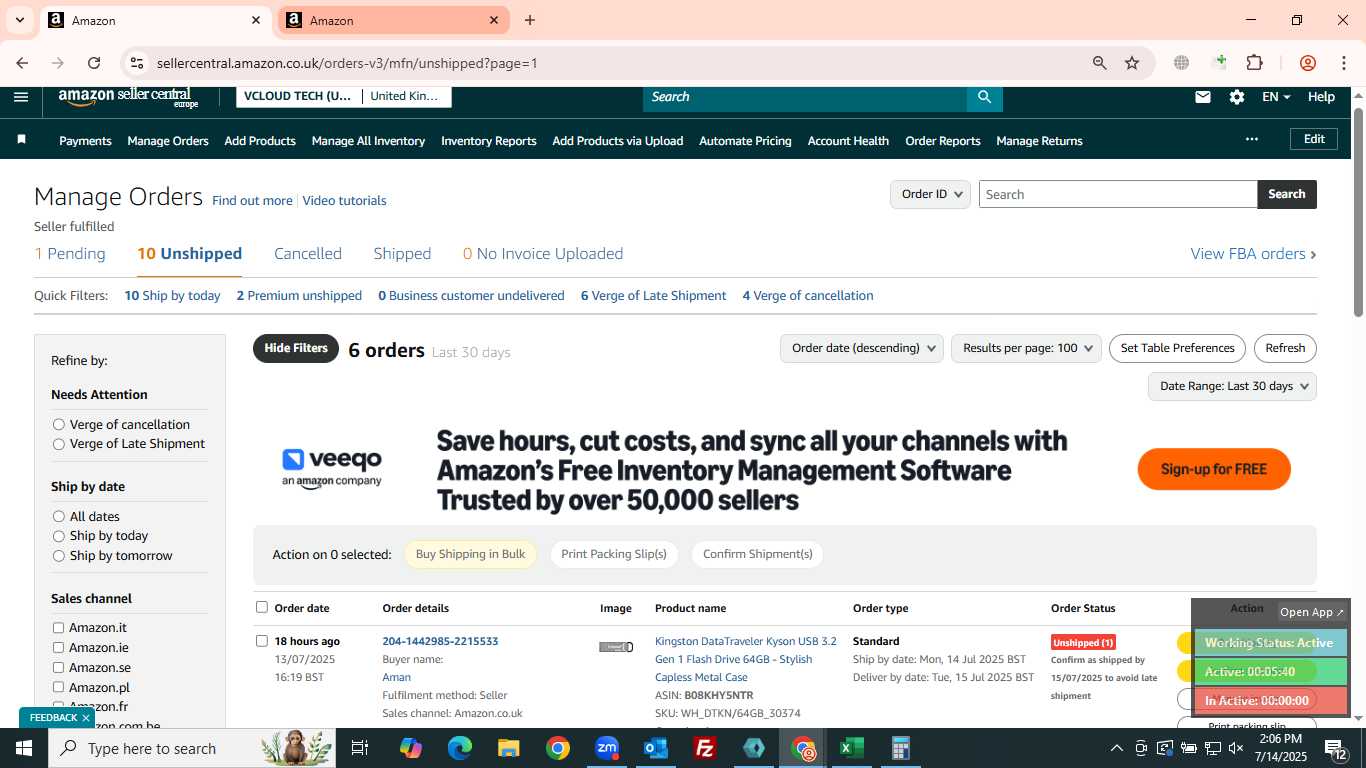
Task: Open the Order ID search type dropdown
Action: point(930,194)
